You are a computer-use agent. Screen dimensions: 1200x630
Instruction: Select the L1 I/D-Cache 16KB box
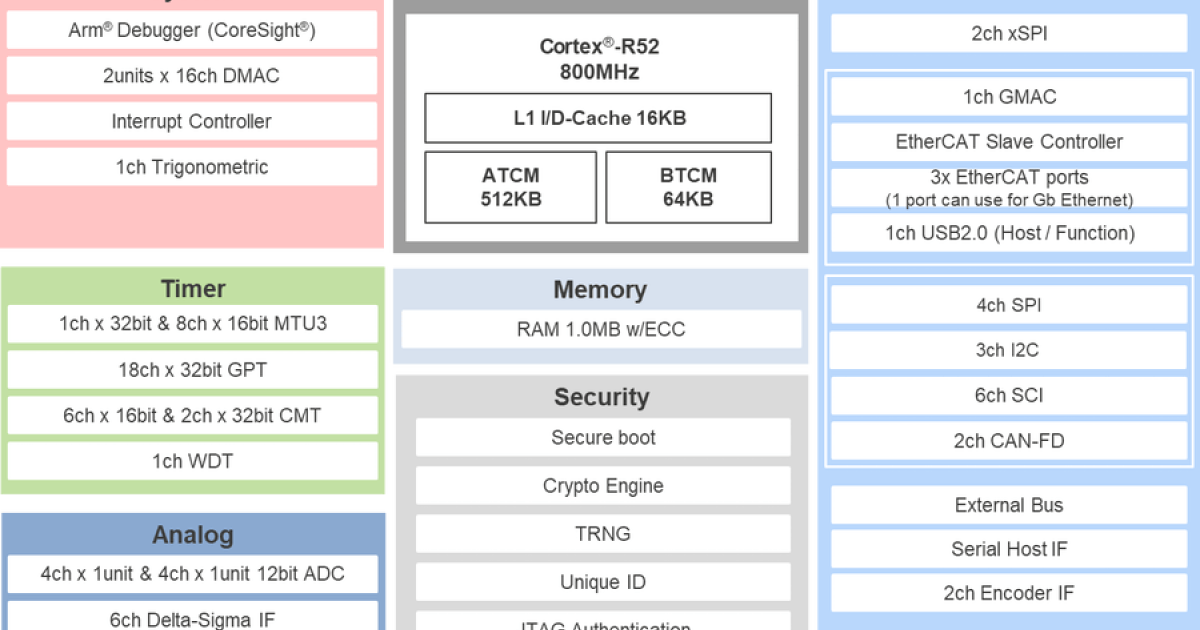point(598,117)
